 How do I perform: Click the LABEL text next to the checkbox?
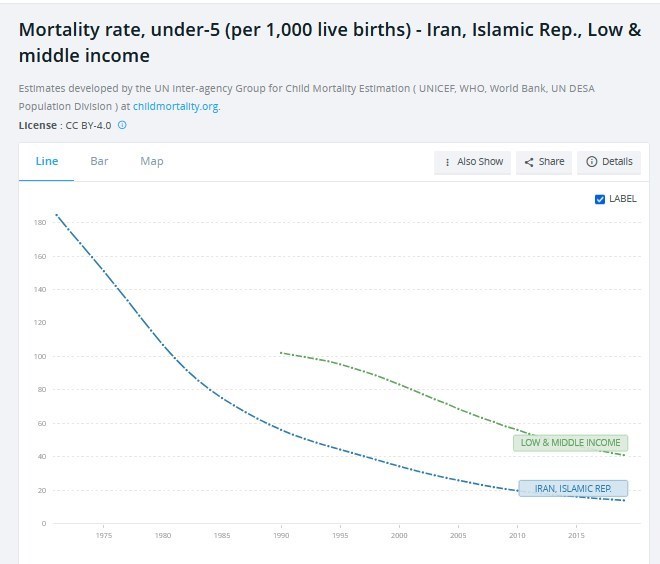622,199
